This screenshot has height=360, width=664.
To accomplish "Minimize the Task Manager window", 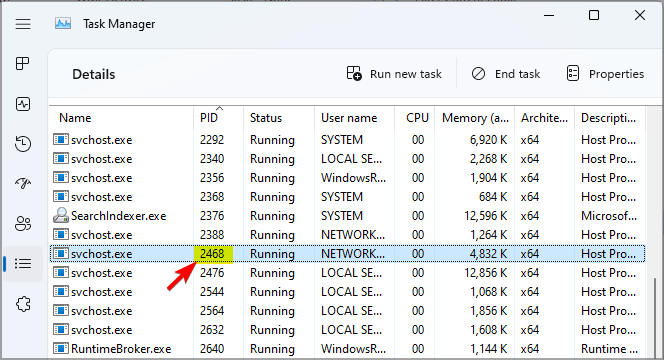I will click(549, 15).
